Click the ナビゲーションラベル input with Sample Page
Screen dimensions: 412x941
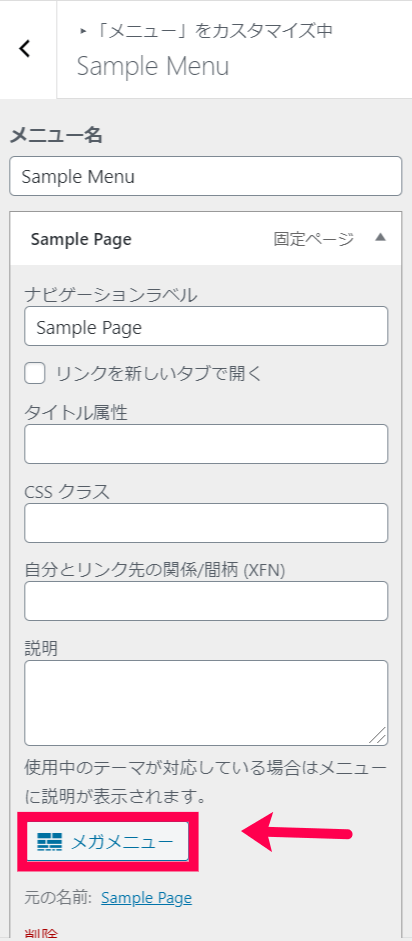(x=206, y=326)
